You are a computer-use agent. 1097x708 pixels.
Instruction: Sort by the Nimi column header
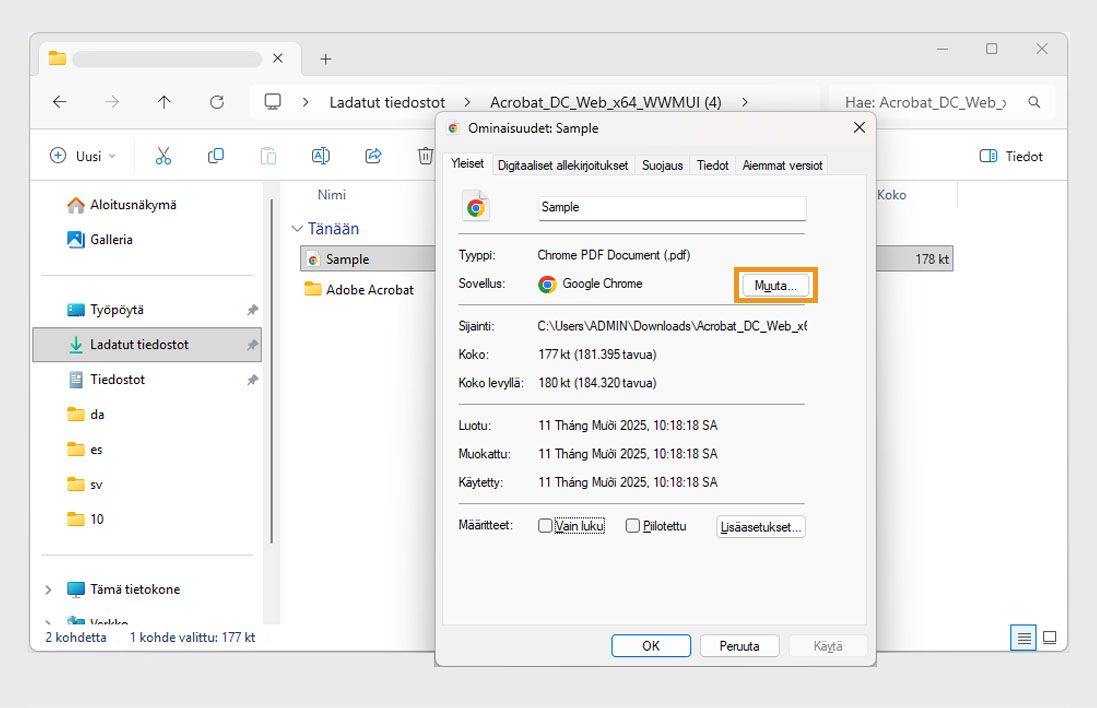pyautogui.click(x=332, y=195)
